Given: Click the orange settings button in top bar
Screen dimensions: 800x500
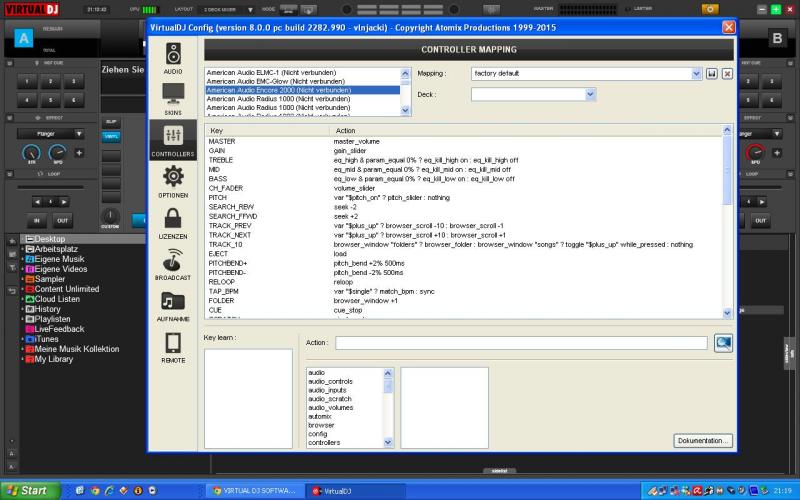Looking at the screenshot, I should click(710, 9).
